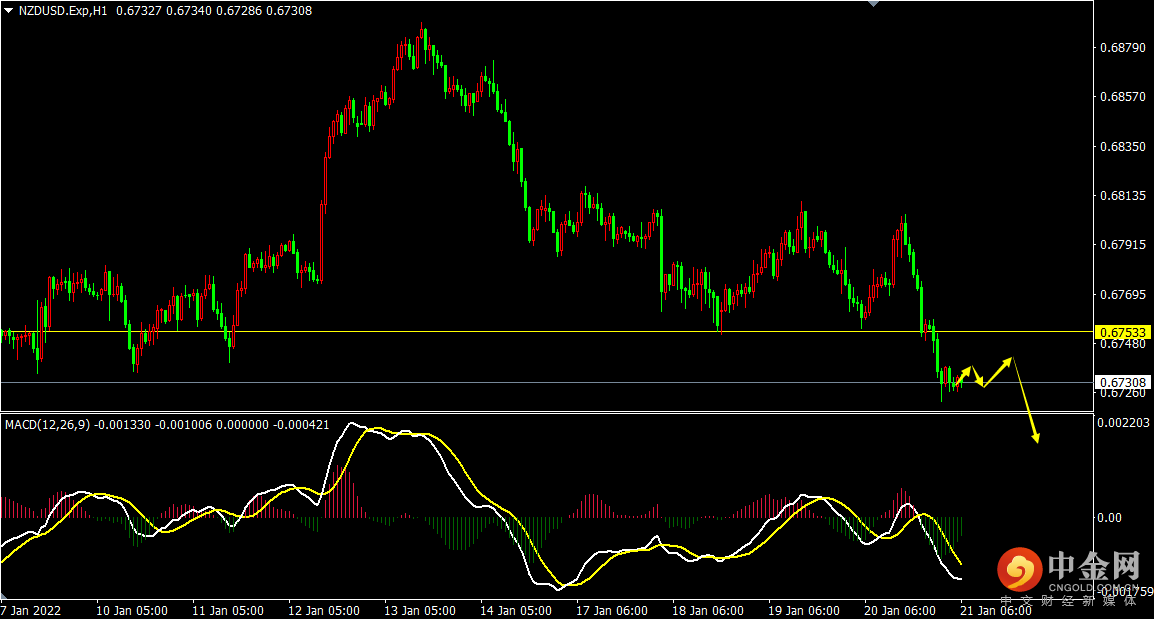Viewport: 1154px width, 619px height.
Task: Open the dropdown arrow beside NZDUSD.Exp,H1
Action: (x=8, y=11)
